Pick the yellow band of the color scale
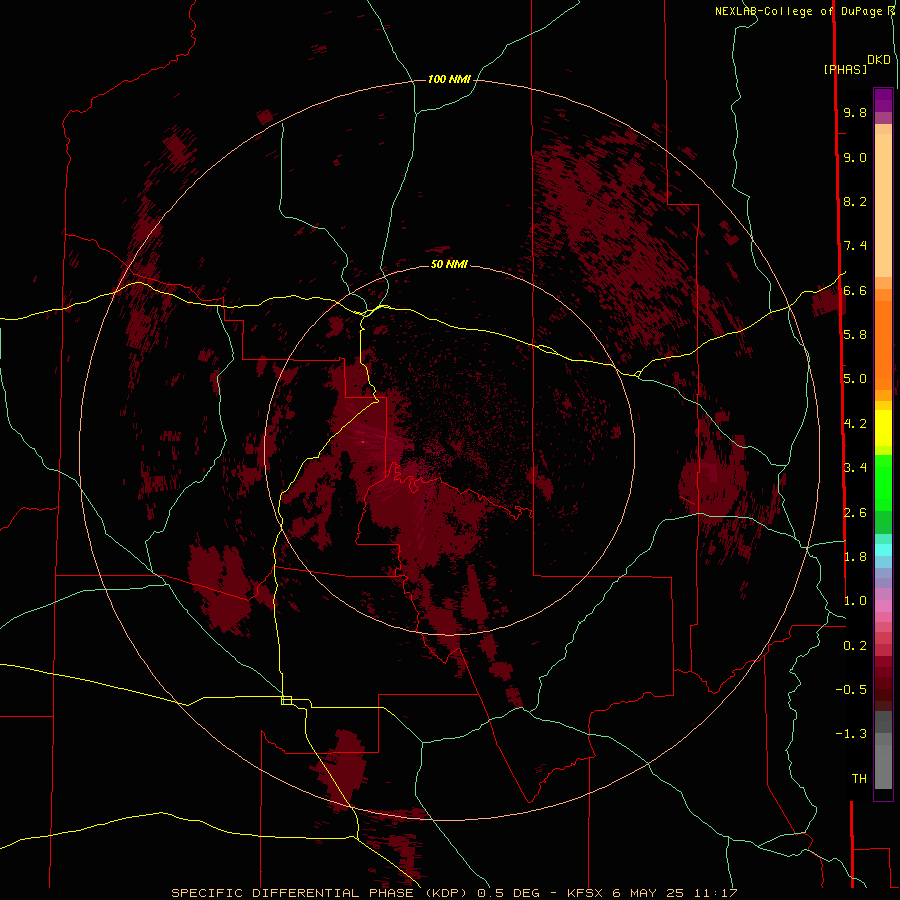The image size is (900, 900). (883, 428)
